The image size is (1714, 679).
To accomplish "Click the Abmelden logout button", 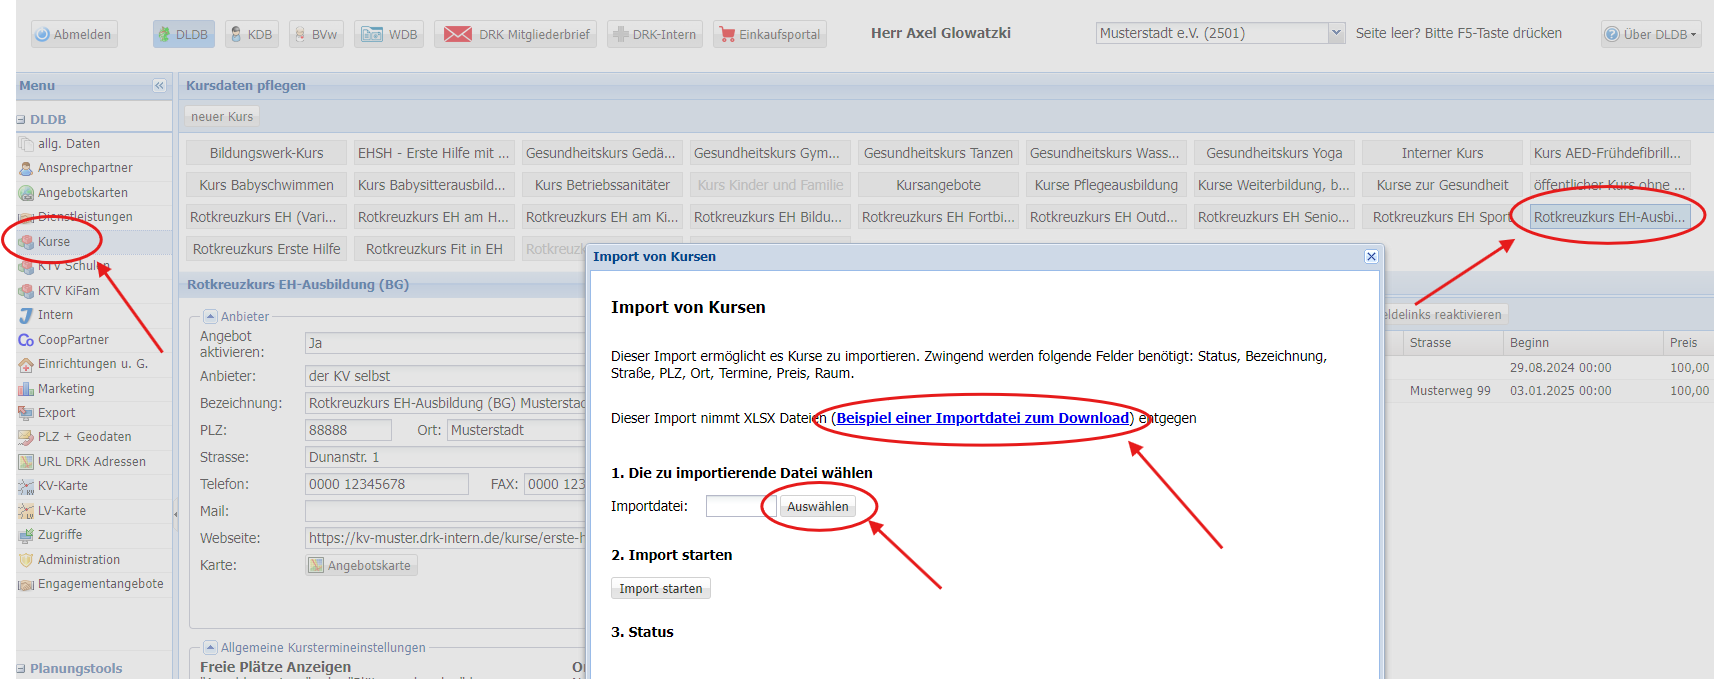I will (73, 34).
